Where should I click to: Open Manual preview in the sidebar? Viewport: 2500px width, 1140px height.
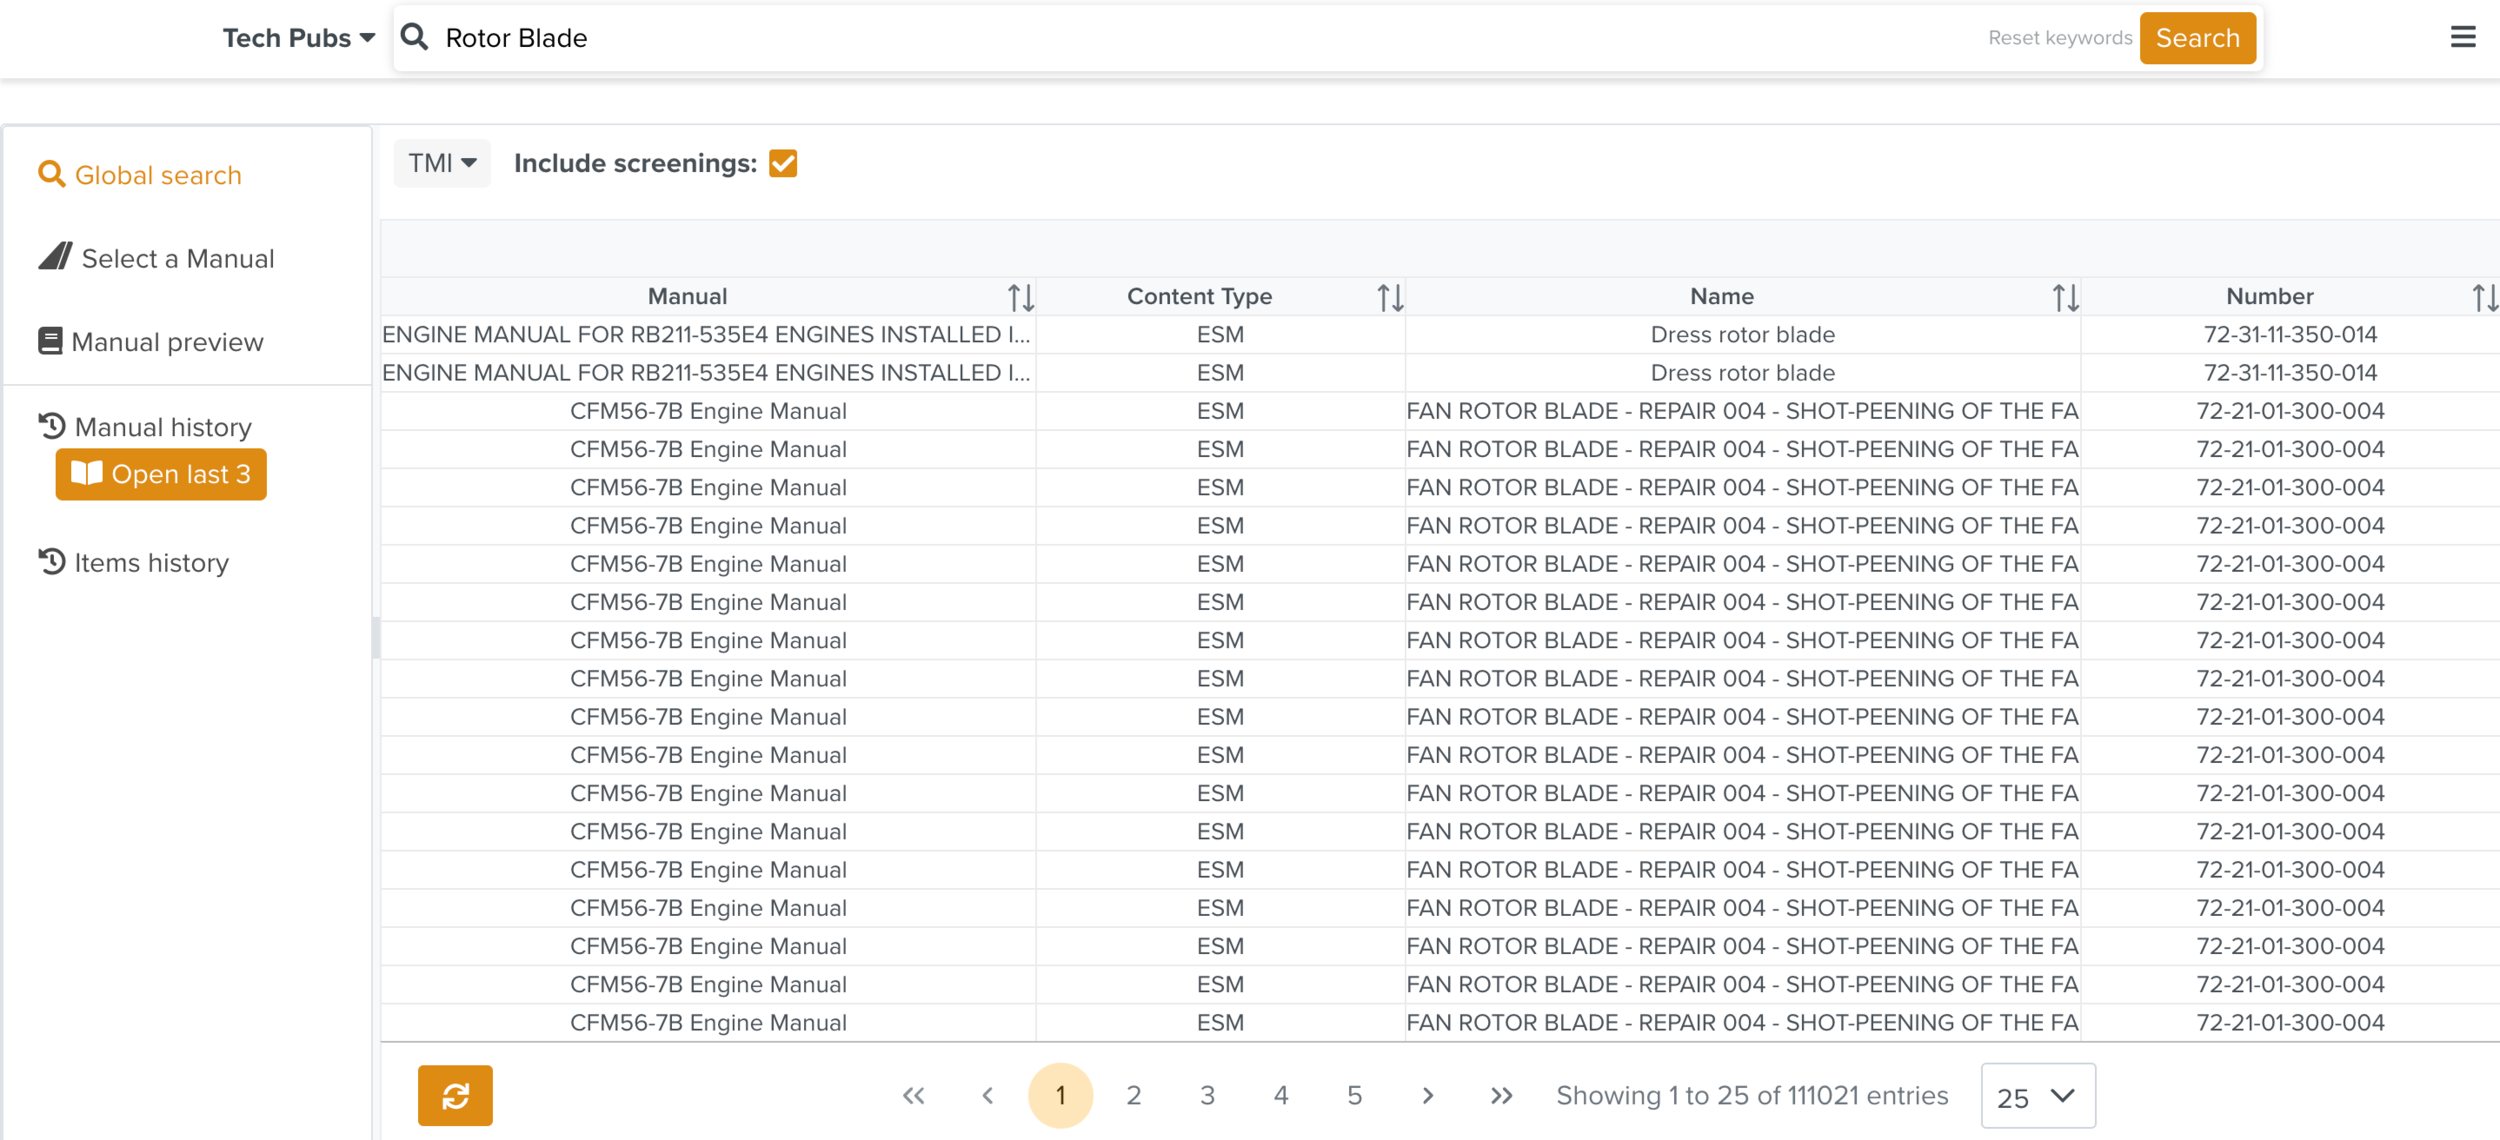coord(151,342)
